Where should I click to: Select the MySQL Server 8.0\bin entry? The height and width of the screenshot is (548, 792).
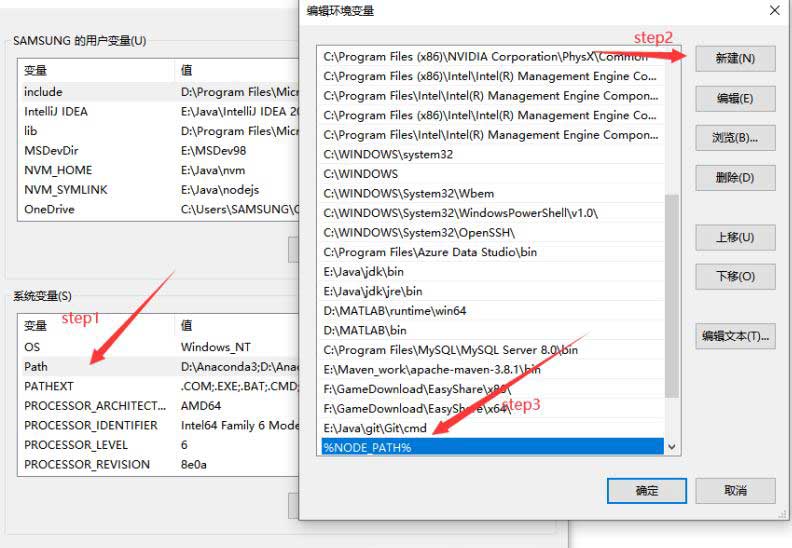(x=492, y=350)
